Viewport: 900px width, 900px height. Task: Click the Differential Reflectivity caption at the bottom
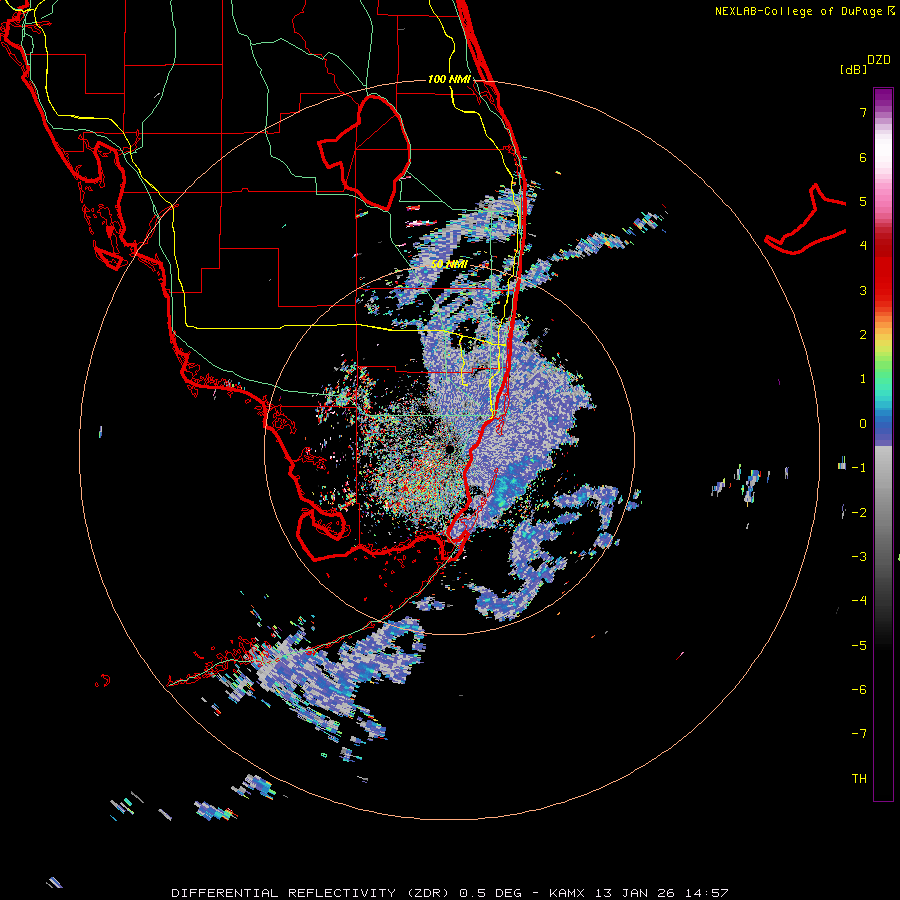click(449, 893)
